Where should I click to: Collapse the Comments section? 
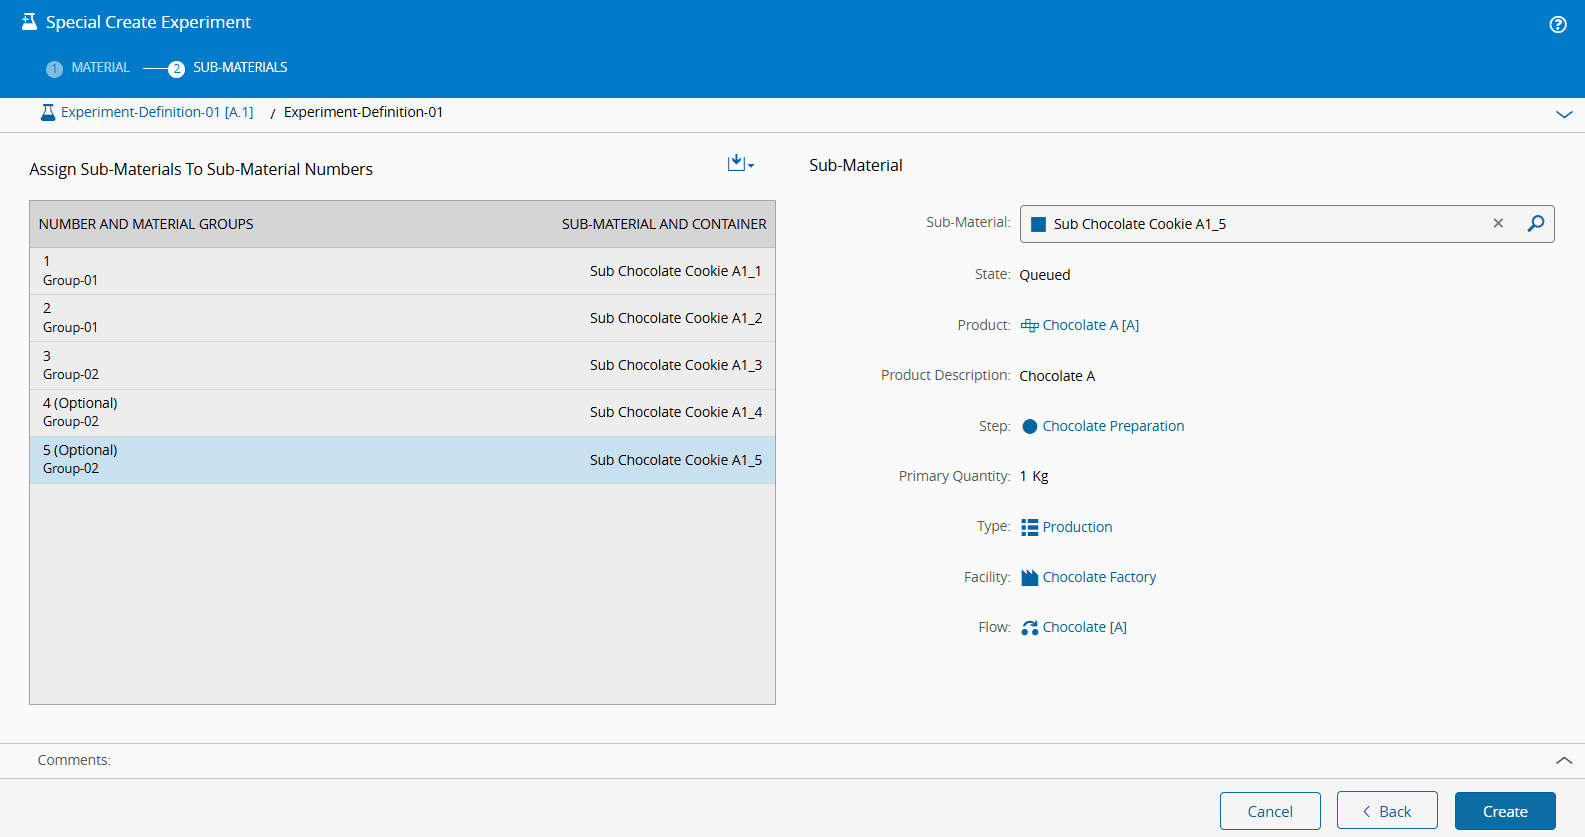(x=1563, y=761)
